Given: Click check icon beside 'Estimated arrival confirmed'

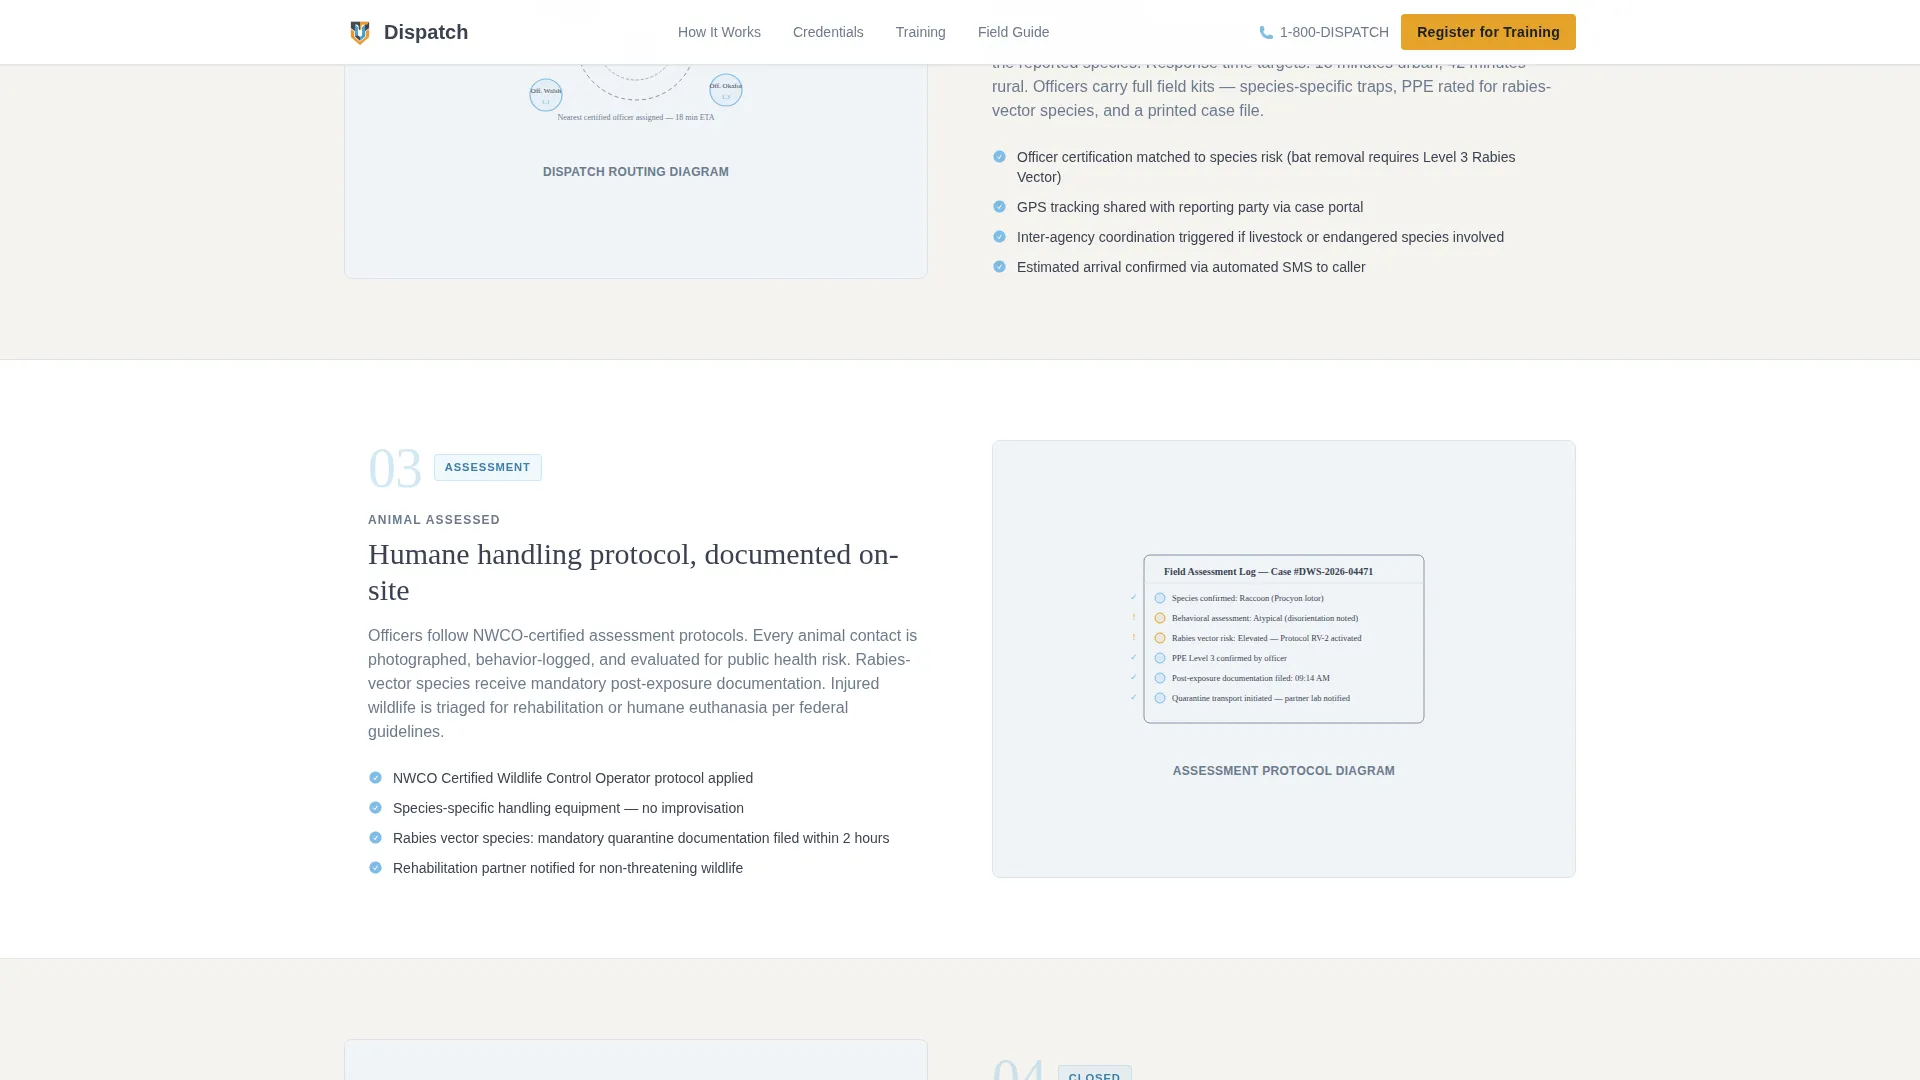Looking at the screenshot, I should tap(999, 267).
